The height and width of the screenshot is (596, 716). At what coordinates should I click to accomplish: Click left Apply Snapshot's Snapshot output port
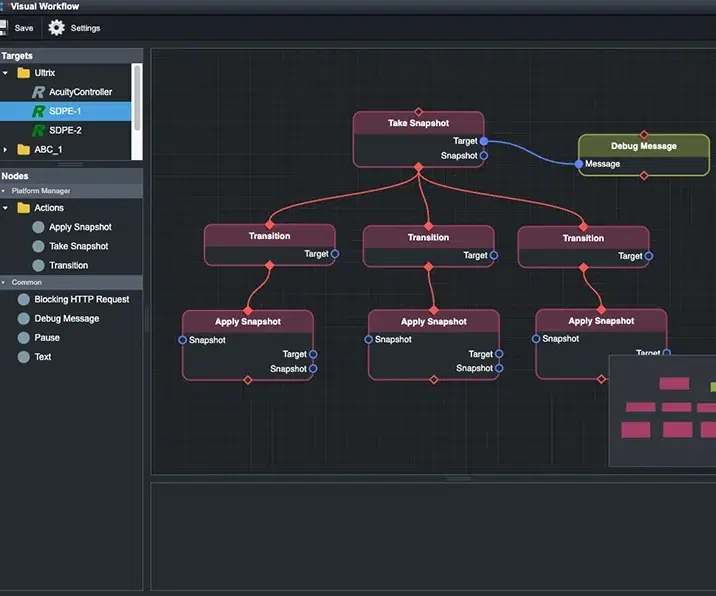tap(313, 369)
